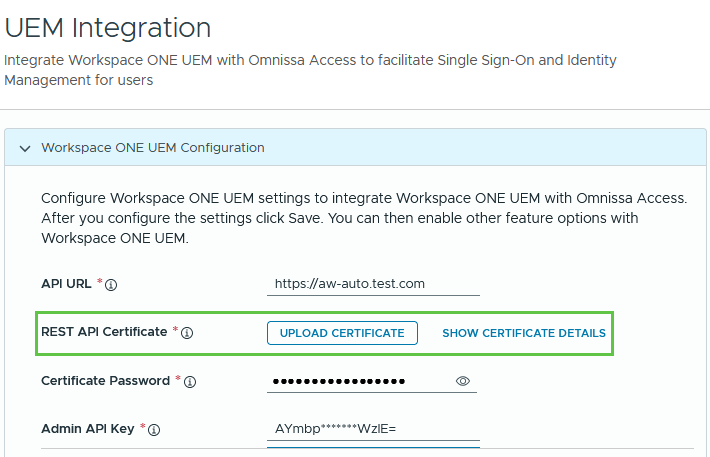This screenshot has width=710, height=457.
Task: Collapse the Workspace ONE UEM Configuration section
Action: (x=25, y=148)
